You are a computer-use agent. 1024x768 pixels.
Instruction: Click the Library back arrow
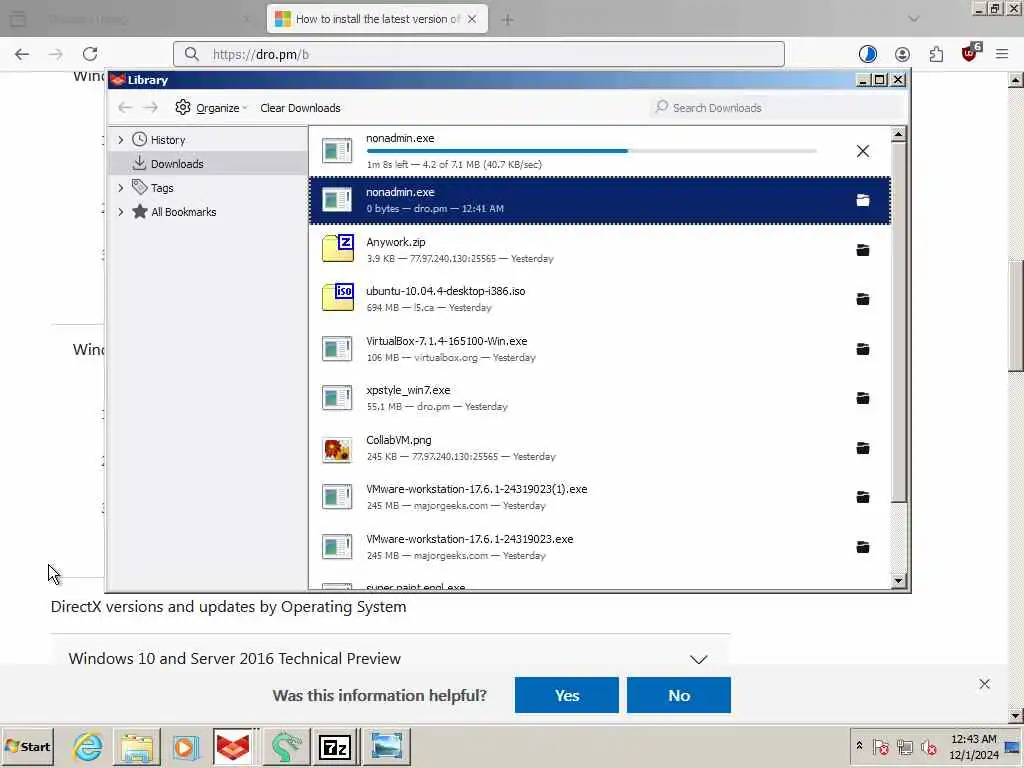125,108
